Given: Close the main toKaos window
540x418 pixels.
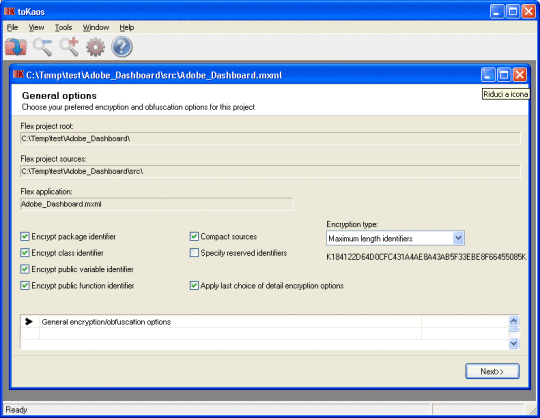Looking at the screenshot, I should tap(529, 12).
